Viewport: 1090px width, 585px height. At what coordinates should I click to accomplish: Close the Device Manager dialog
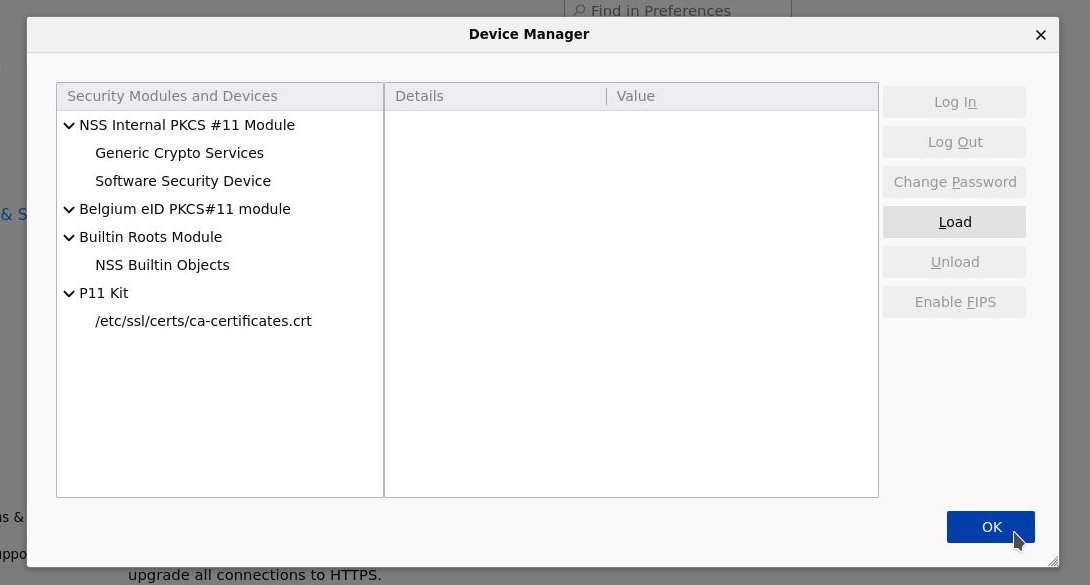(x=1041, y=35)
